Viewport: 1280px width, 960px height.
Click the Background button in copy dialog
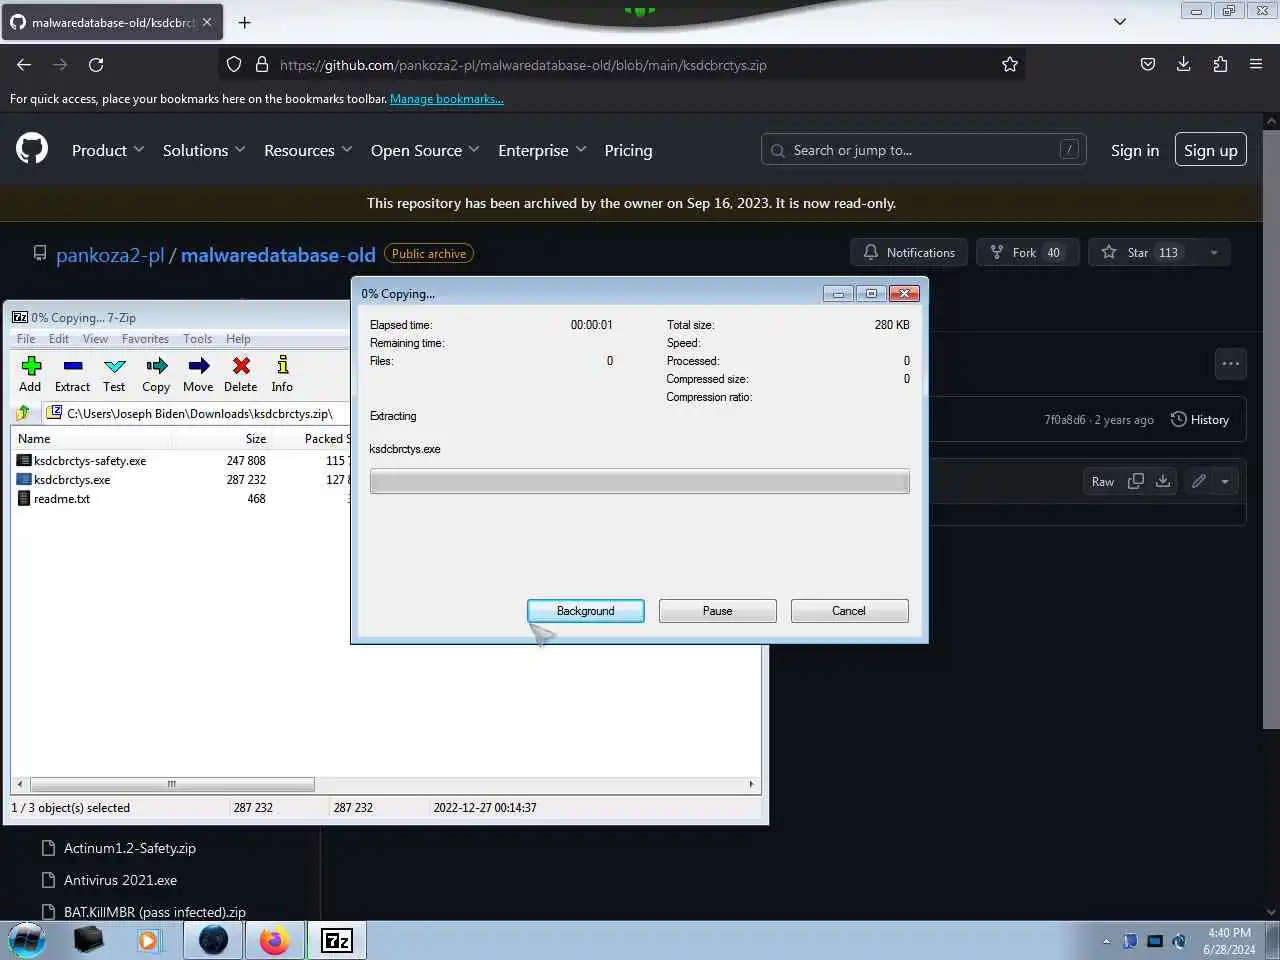pos(586,611)
